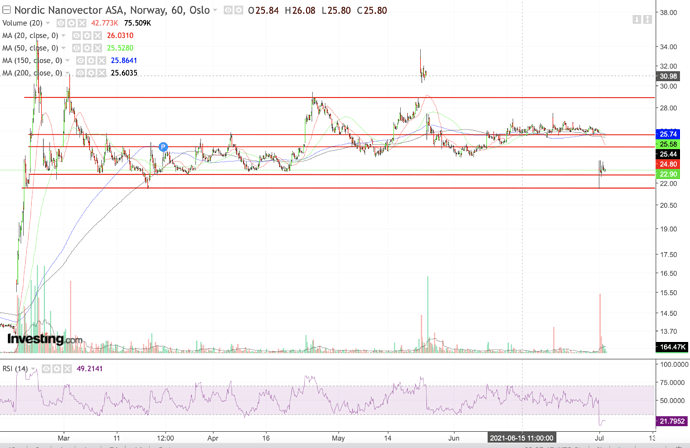Click the RSI (14) legend label
This screenshot has height=448, width=690.
coord(15,369)
